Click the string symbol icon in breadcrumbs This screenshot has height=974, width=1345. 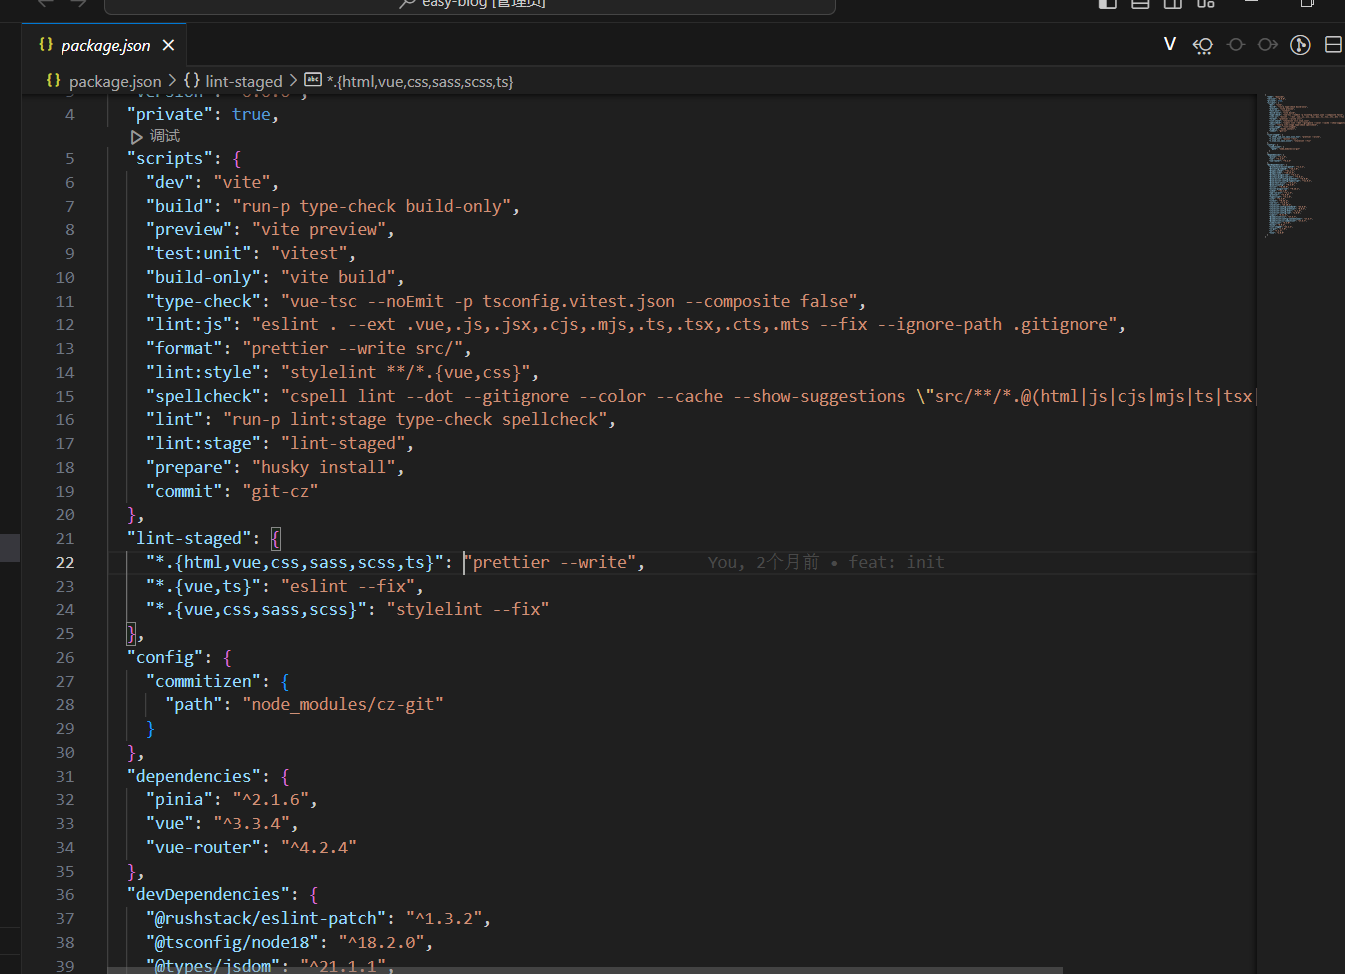(313, 80)
